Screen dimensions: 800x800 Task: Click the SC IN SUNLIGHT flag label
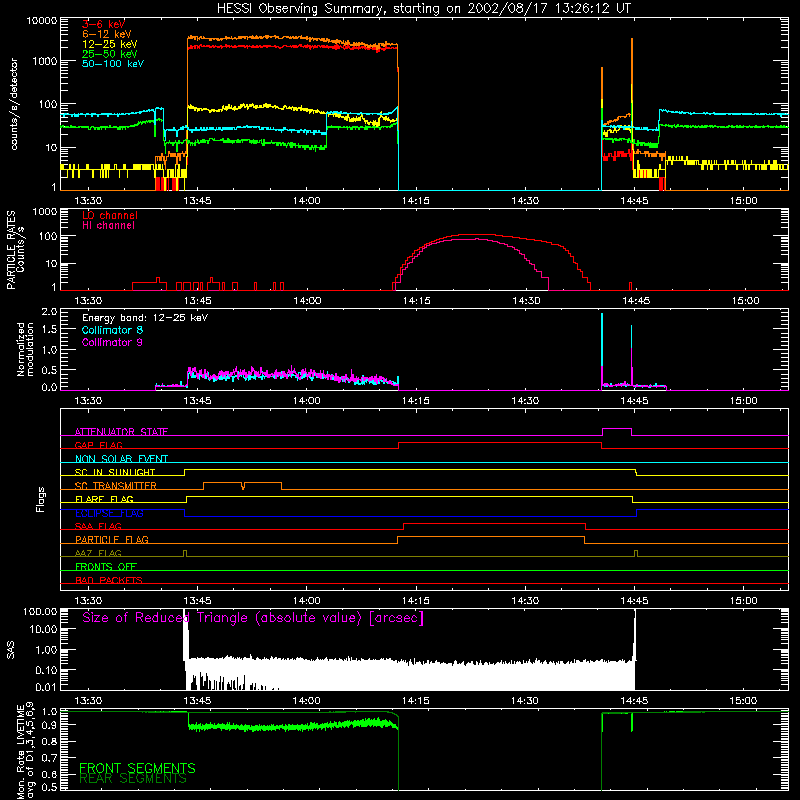click(115, 472)
